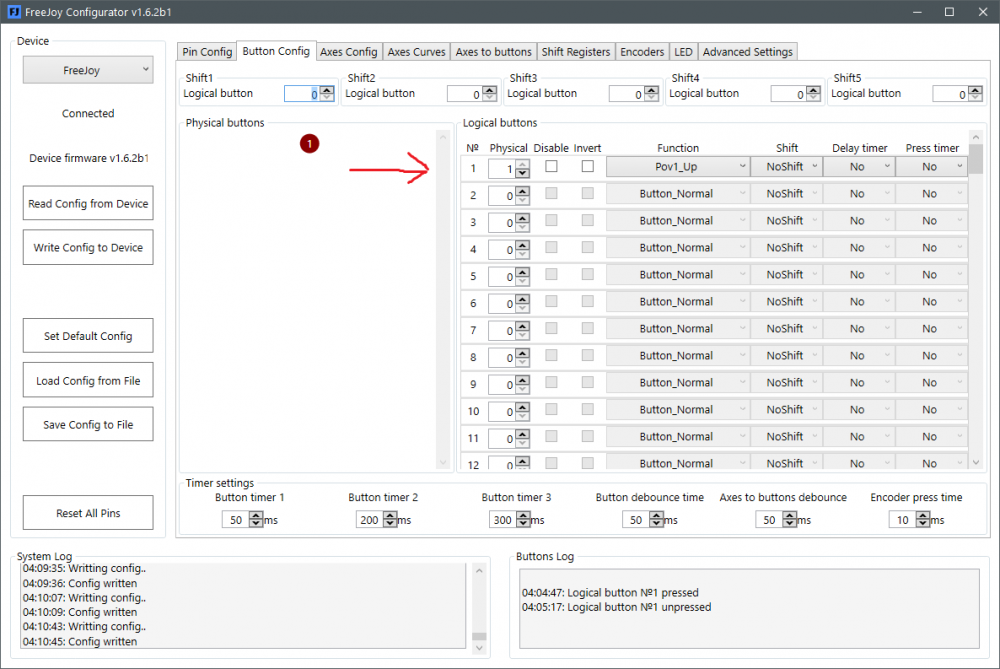Enable the Disable checkbox for logical button 1
This screenshot has height=669, width=1000.
click(x=551, y=167)
